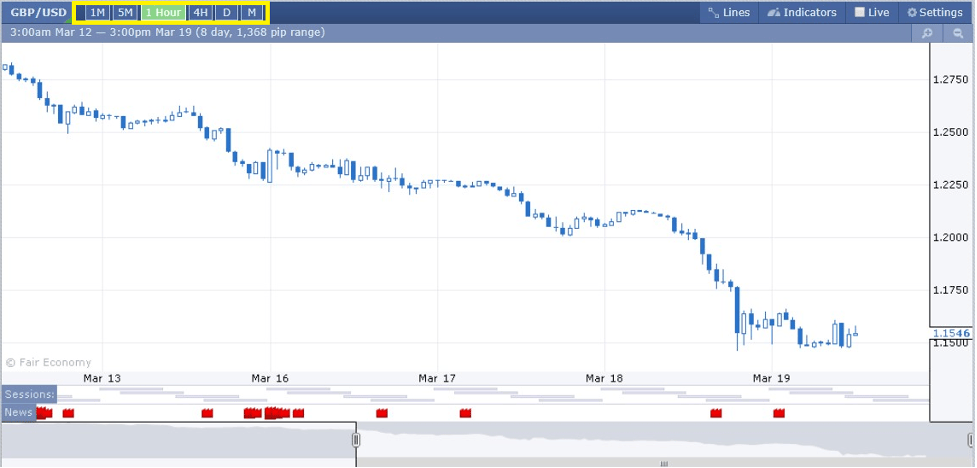
Task: Click the 1.2000 price axis label
Action: (x=951, y=237)
